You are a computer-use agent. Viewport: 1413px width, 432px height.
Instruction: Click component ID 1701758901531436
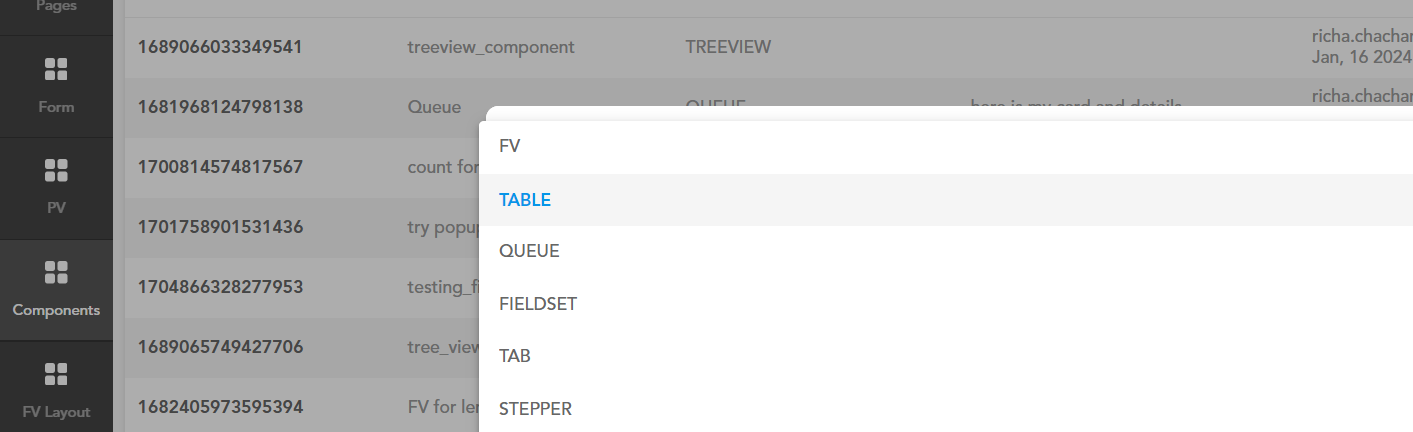(x=220, y=227)
